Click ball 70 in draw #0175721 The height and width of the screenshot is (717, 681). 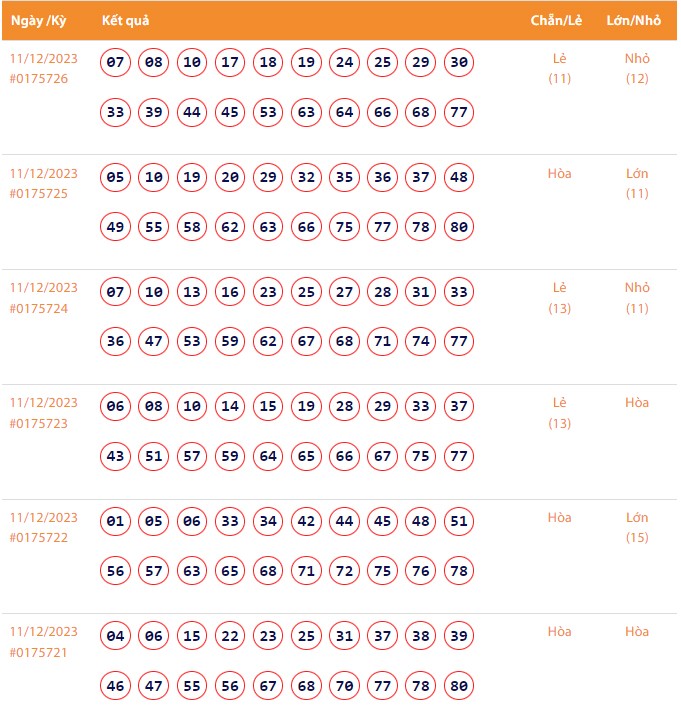click(345, 686)
